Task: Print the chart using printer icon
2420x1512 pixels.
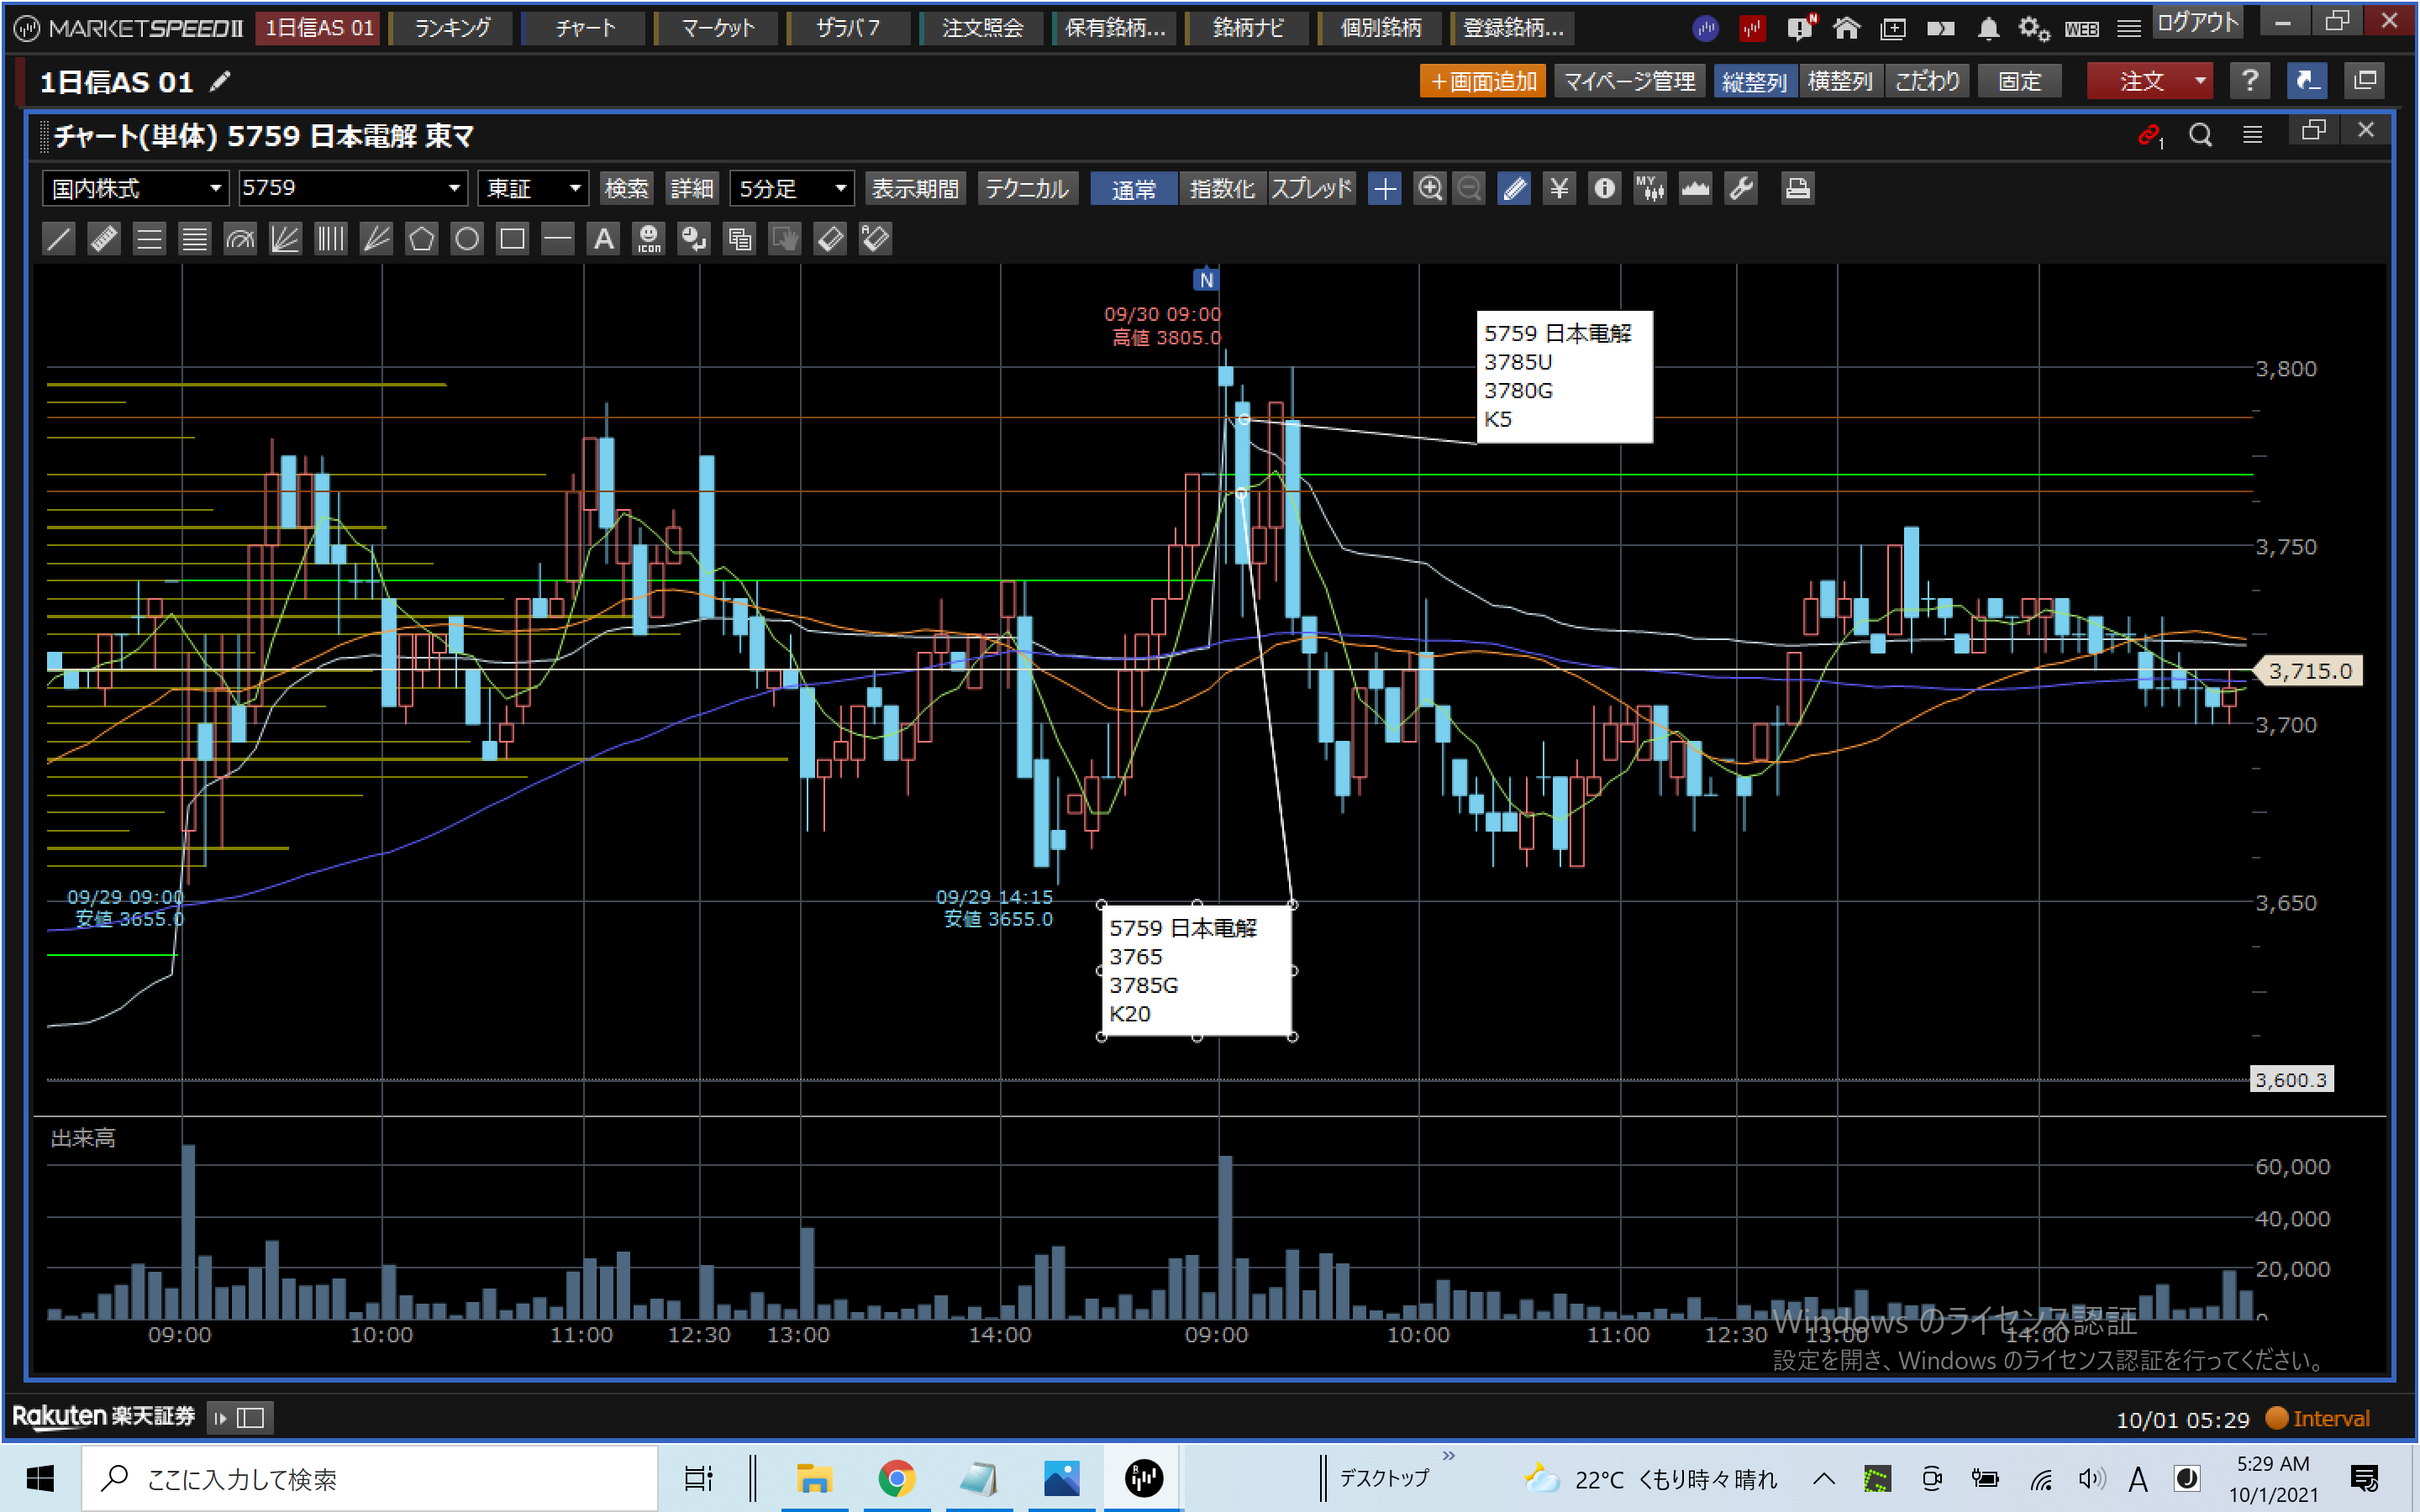Action: click(x=1797, y=188)
